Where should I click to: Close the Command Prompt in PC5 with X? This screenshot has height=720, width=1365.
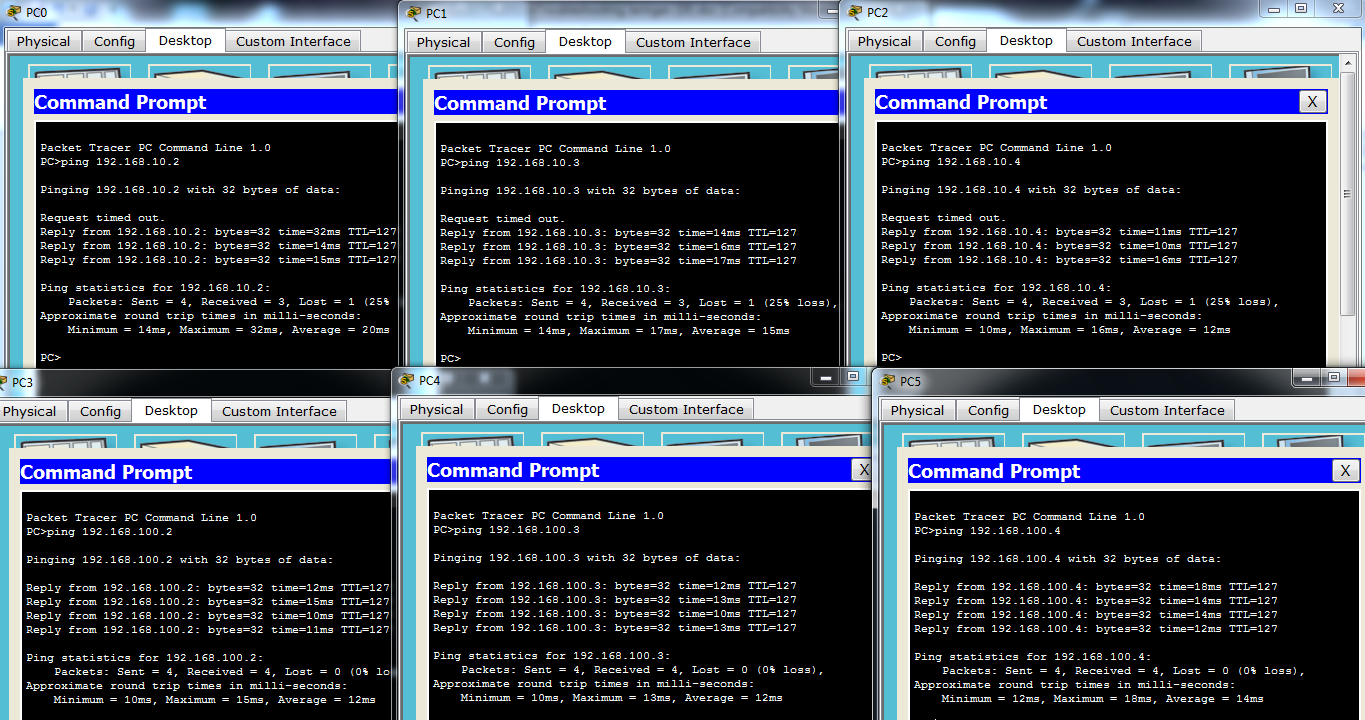click(x=1345, y=471)
